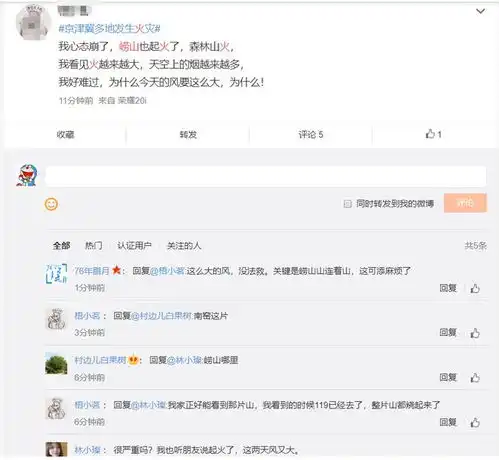Open 村边儿白果树 username link
The height and width of the screenshot is (460, 499).
100,360
